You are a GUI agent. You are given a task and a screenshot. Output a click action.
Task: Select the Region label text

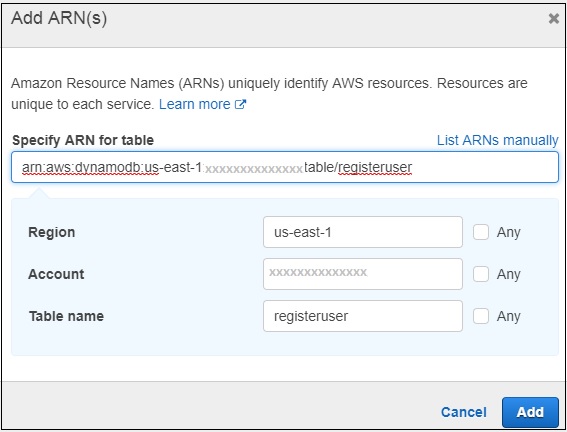52,232
